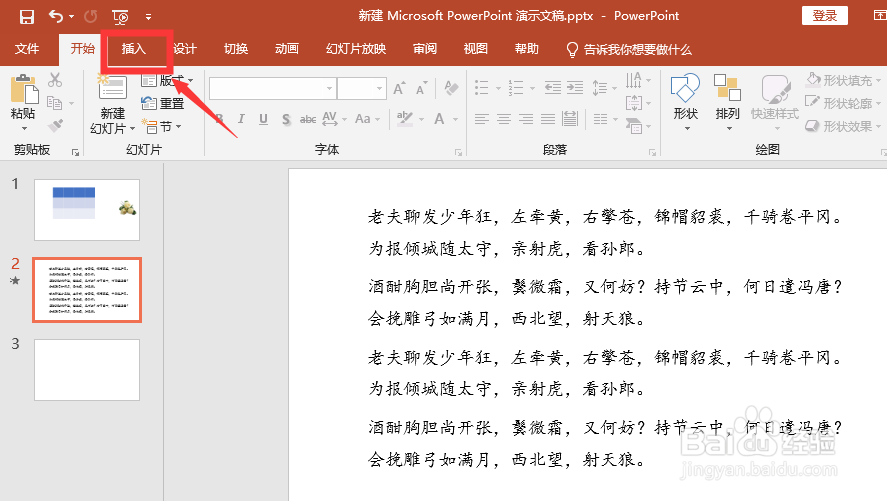Click numbering list icon
This screenshot has width=887, height=501.
pos(516,88)
